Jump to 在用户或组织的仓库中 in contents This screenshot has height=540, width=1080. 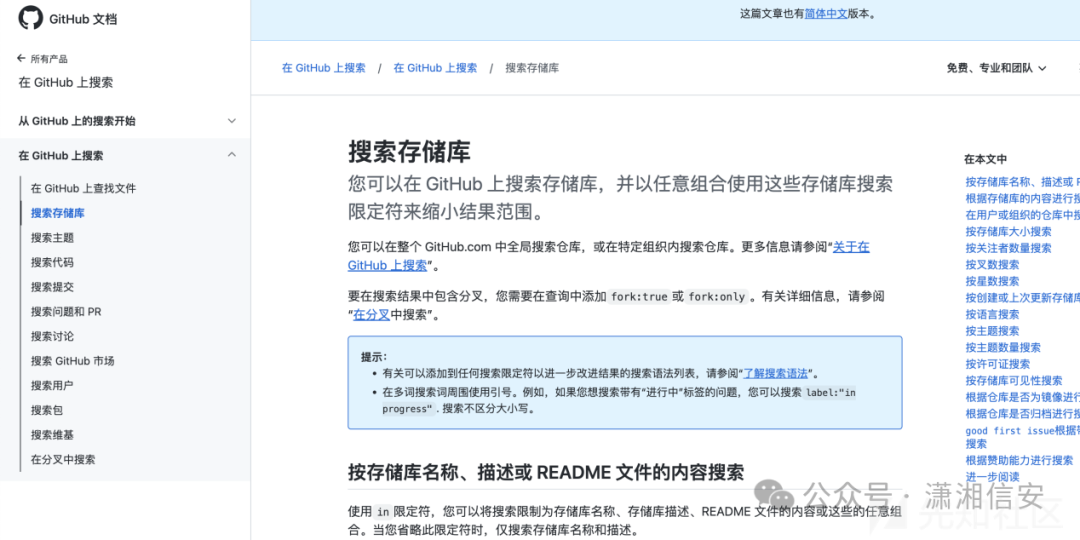coord(1022,215)
